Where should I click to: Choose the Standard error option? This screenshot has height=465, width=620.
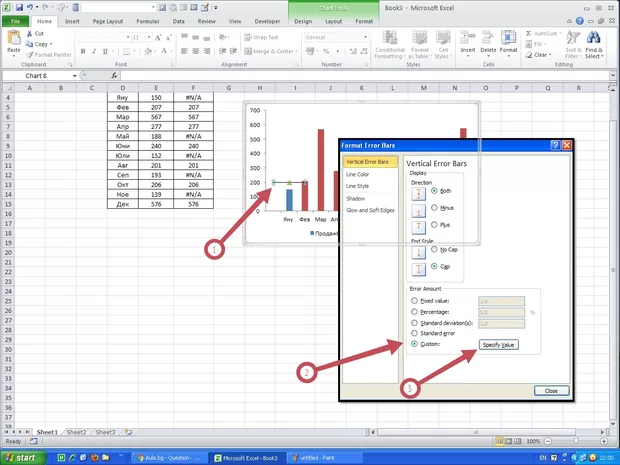(414, 333)
